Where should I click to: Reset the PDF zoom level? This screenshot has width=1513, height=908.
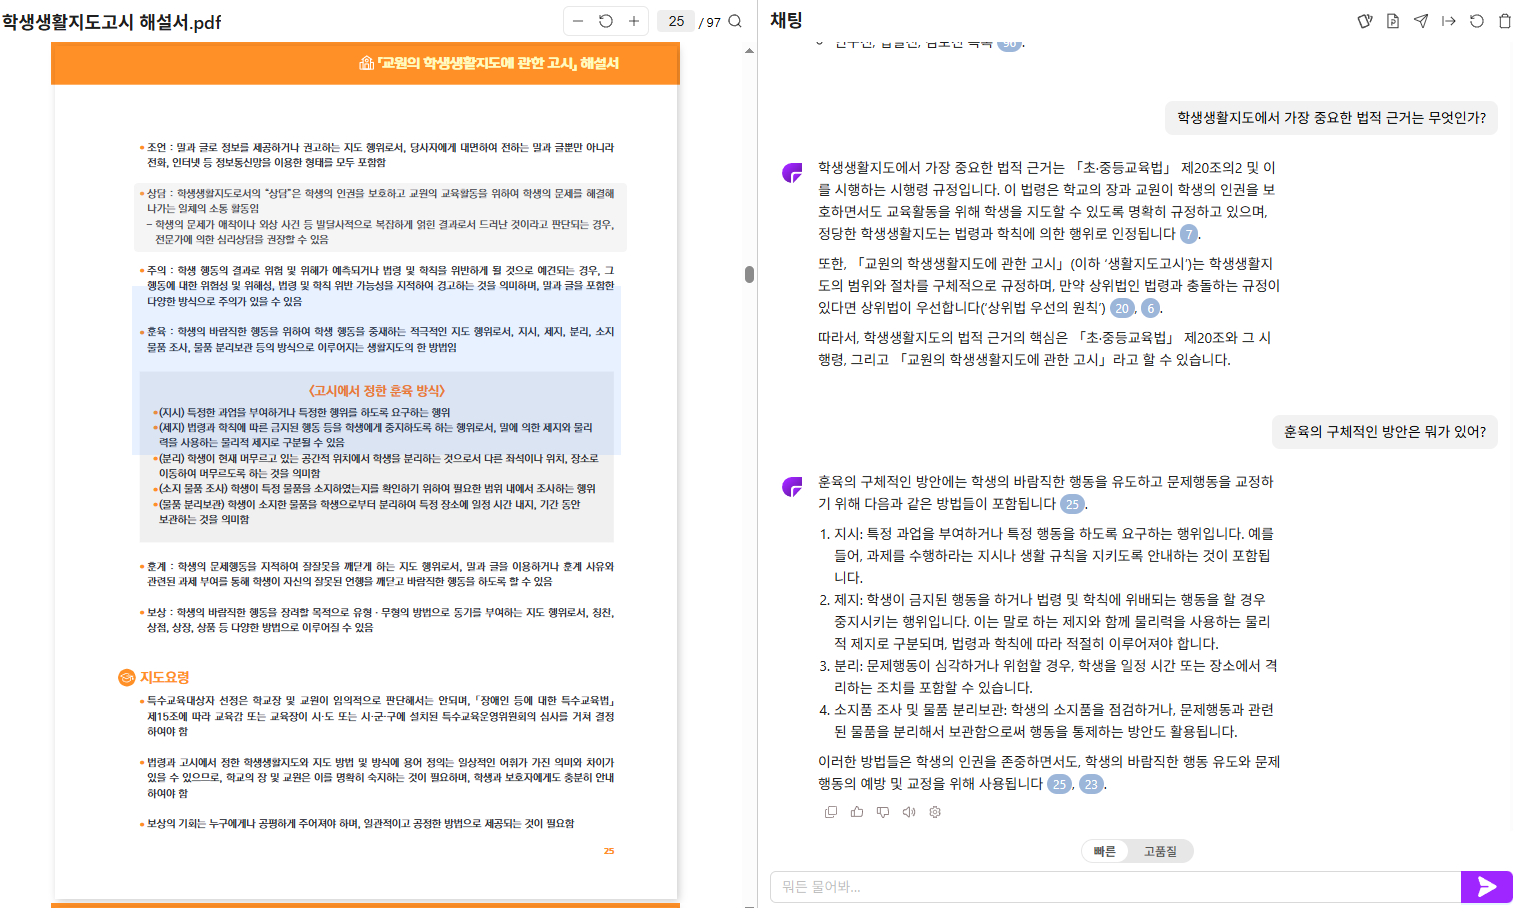pyautogui.click(x=606, y=21)
